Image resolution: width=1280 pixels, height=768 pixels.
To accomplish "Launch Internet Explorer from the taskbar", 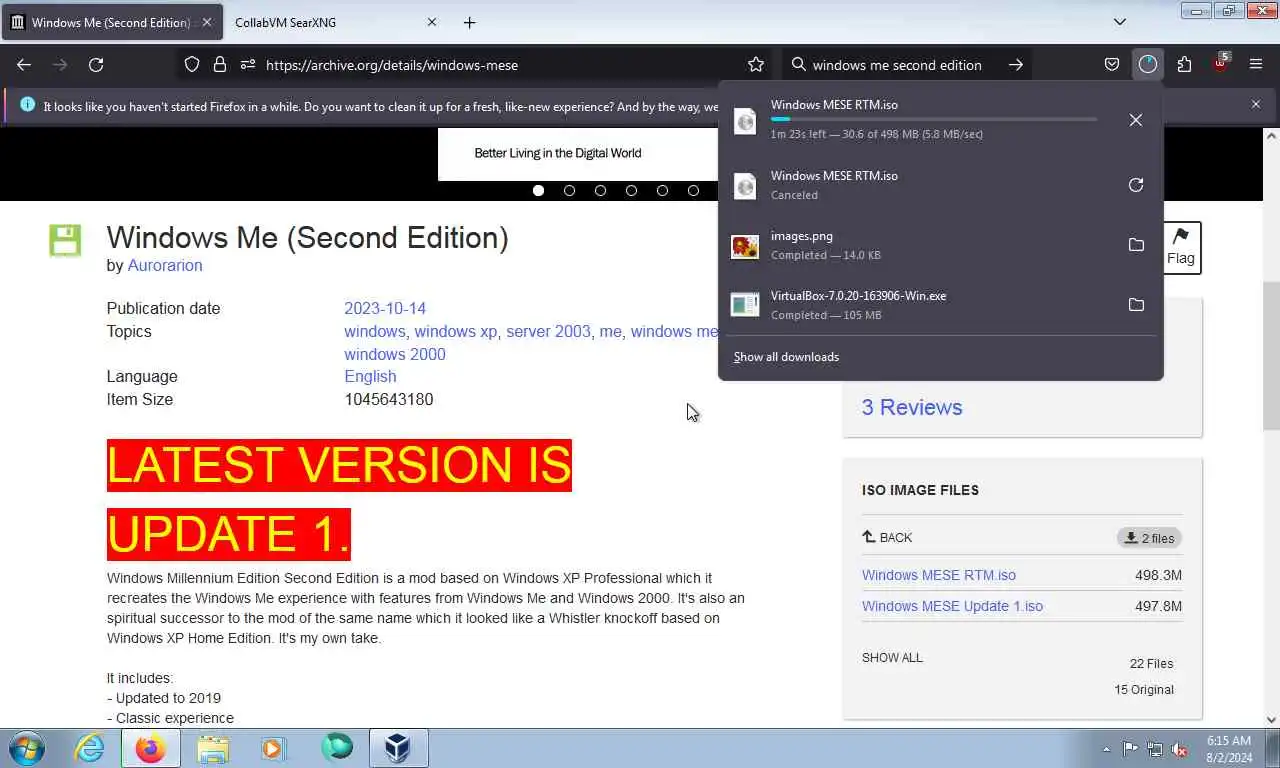I will click(x=89, y=748).
